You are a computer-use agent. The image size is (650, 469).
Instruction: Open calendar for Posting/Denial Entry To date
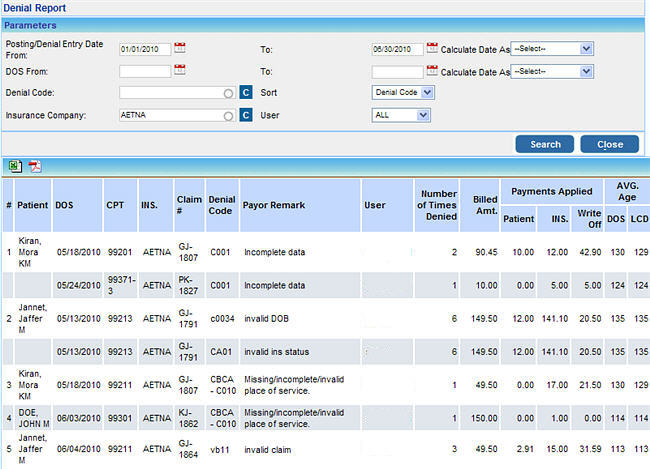coord(432,47)
